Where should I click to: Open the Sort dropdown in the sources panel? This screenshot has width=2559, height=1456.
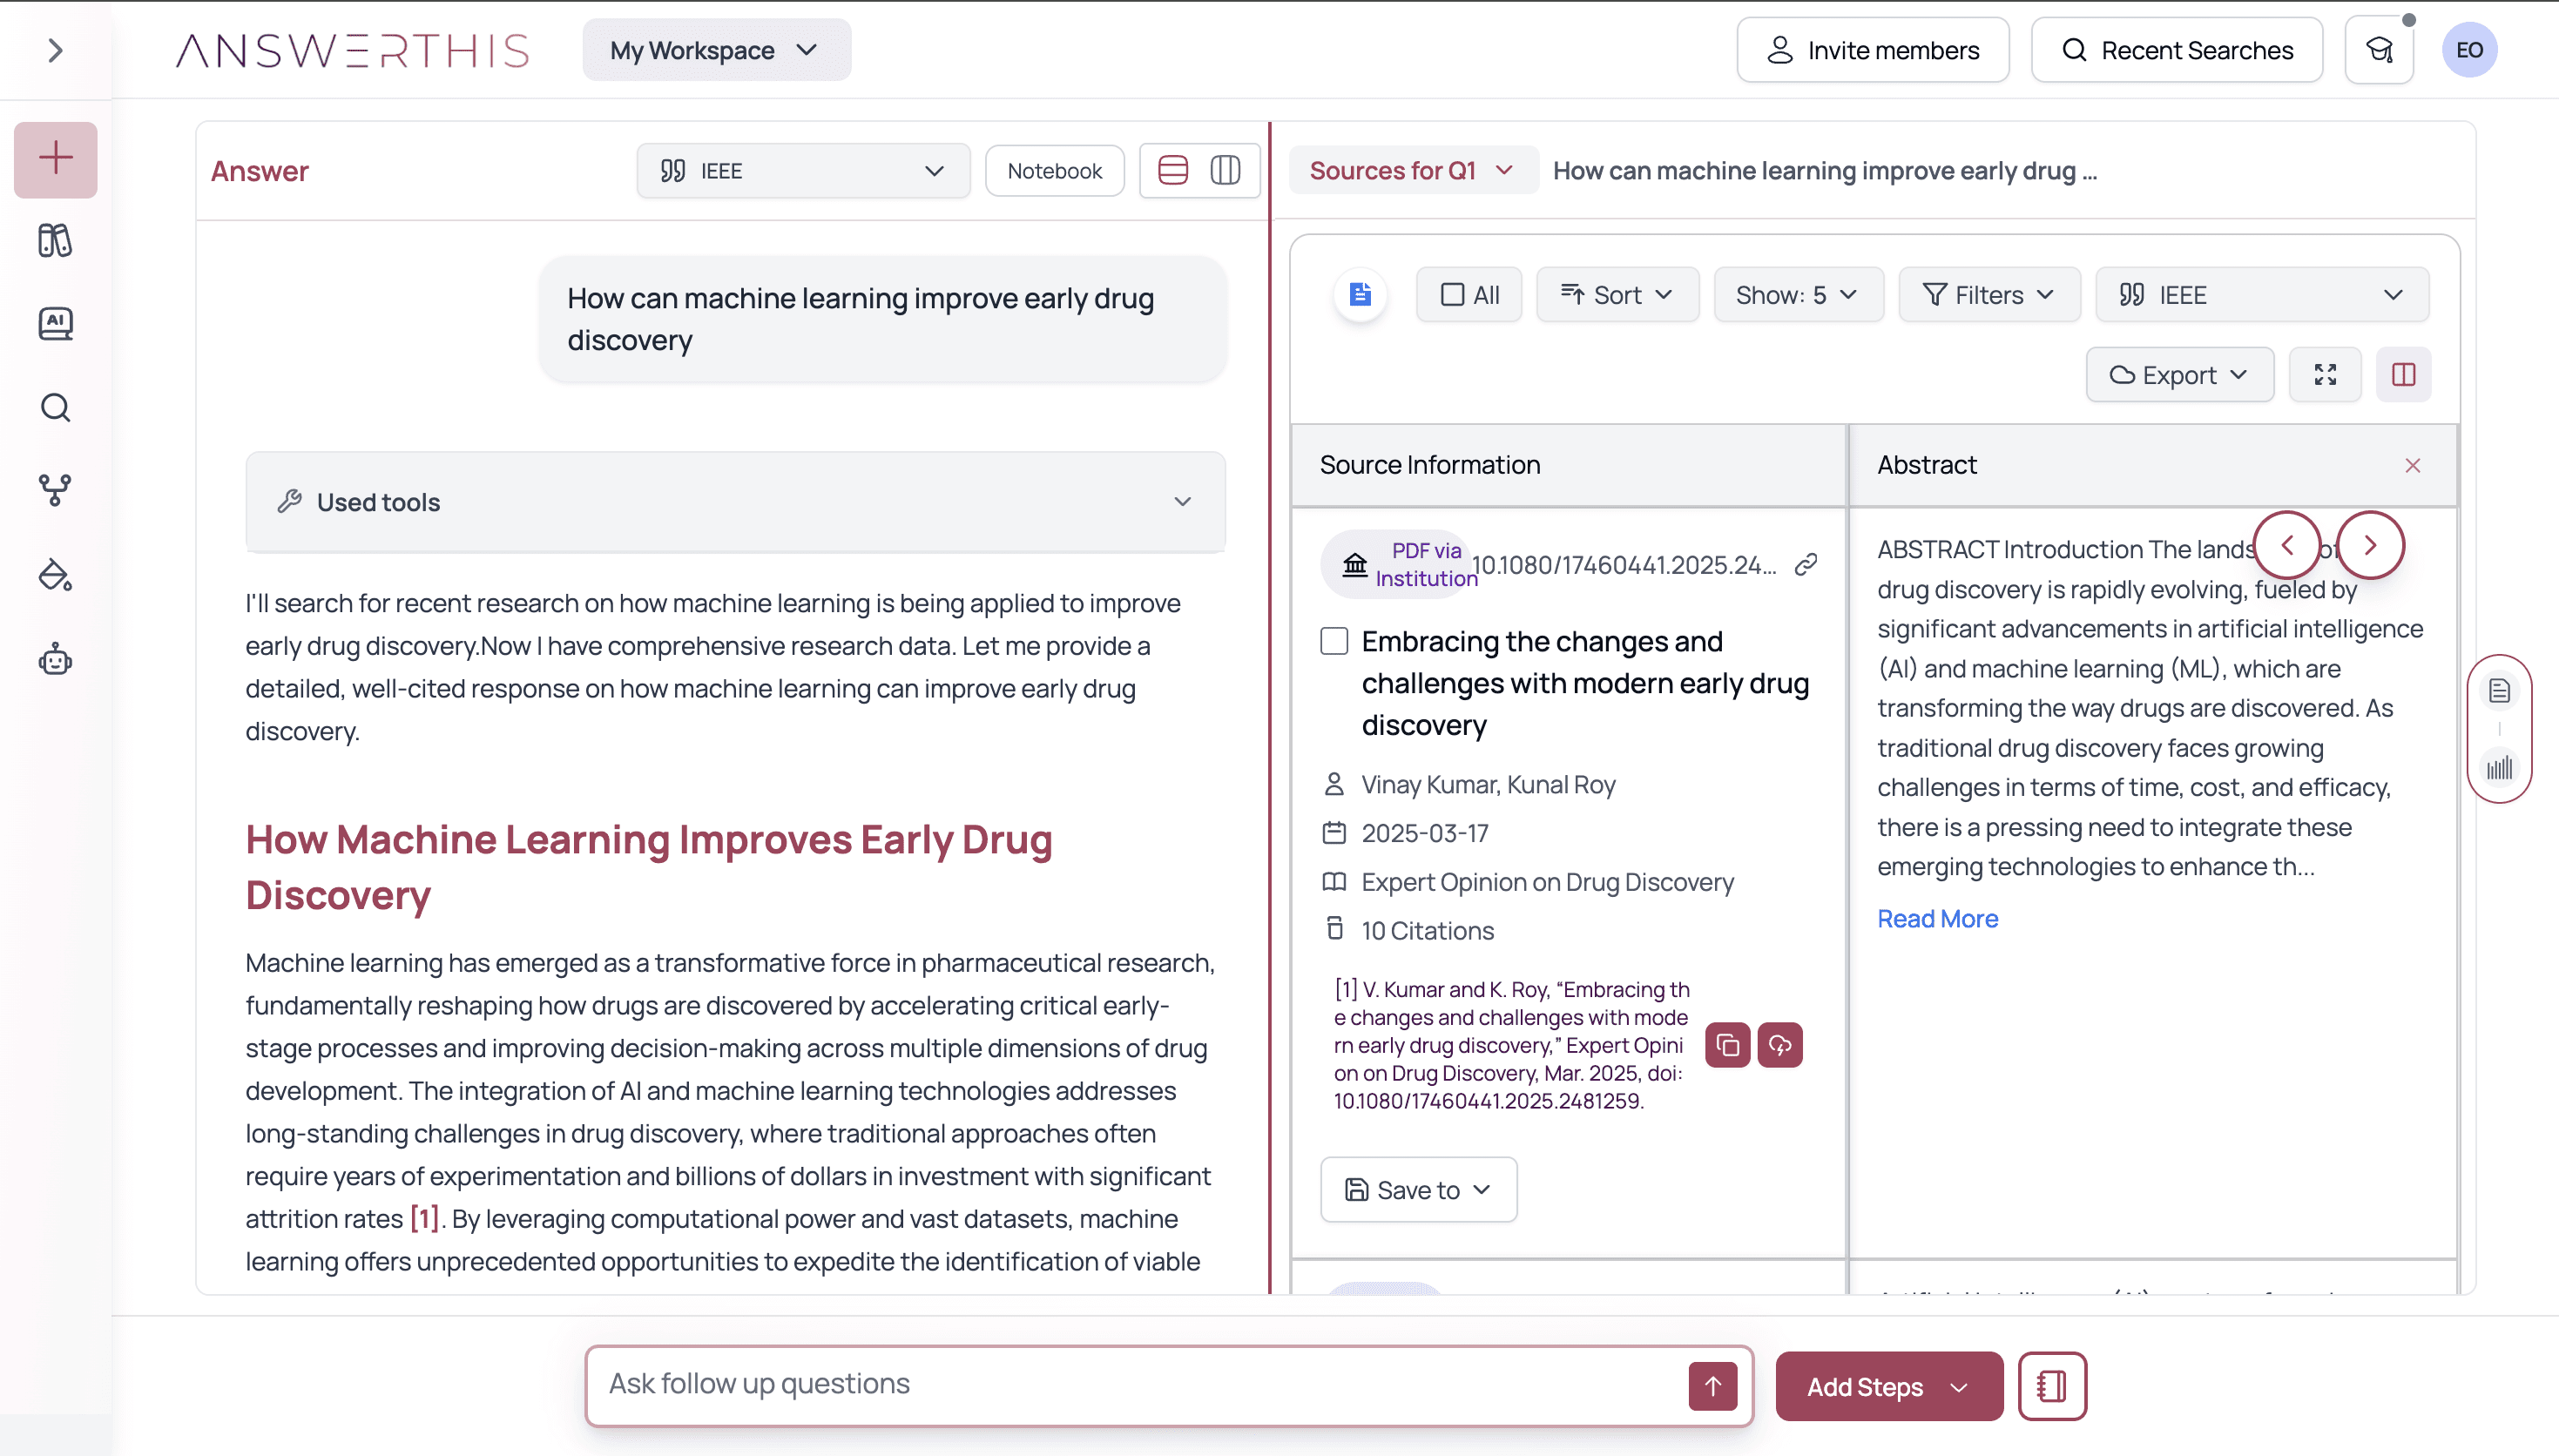pyautogui.click(x=1617, y=295)
